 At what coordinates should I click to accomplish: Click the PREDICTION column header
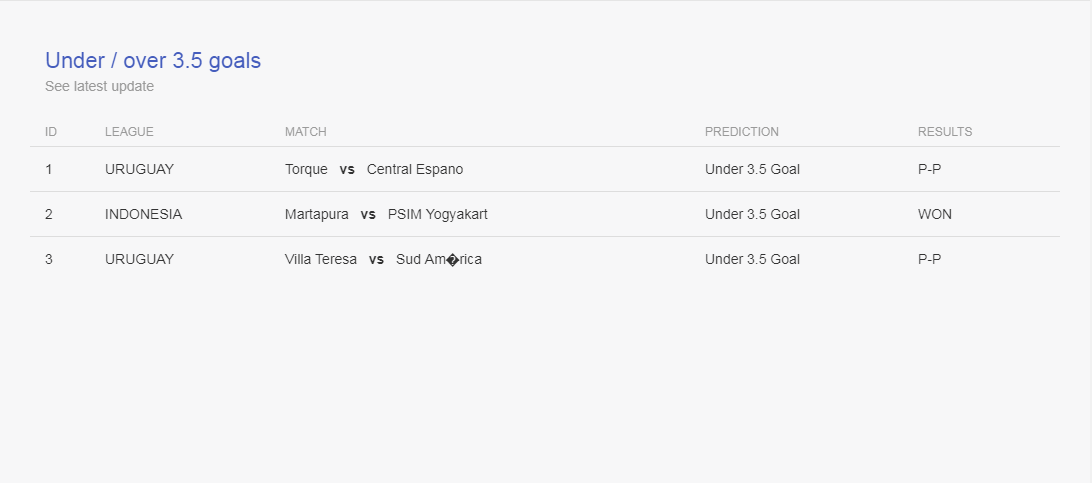(x=742, y=132)
